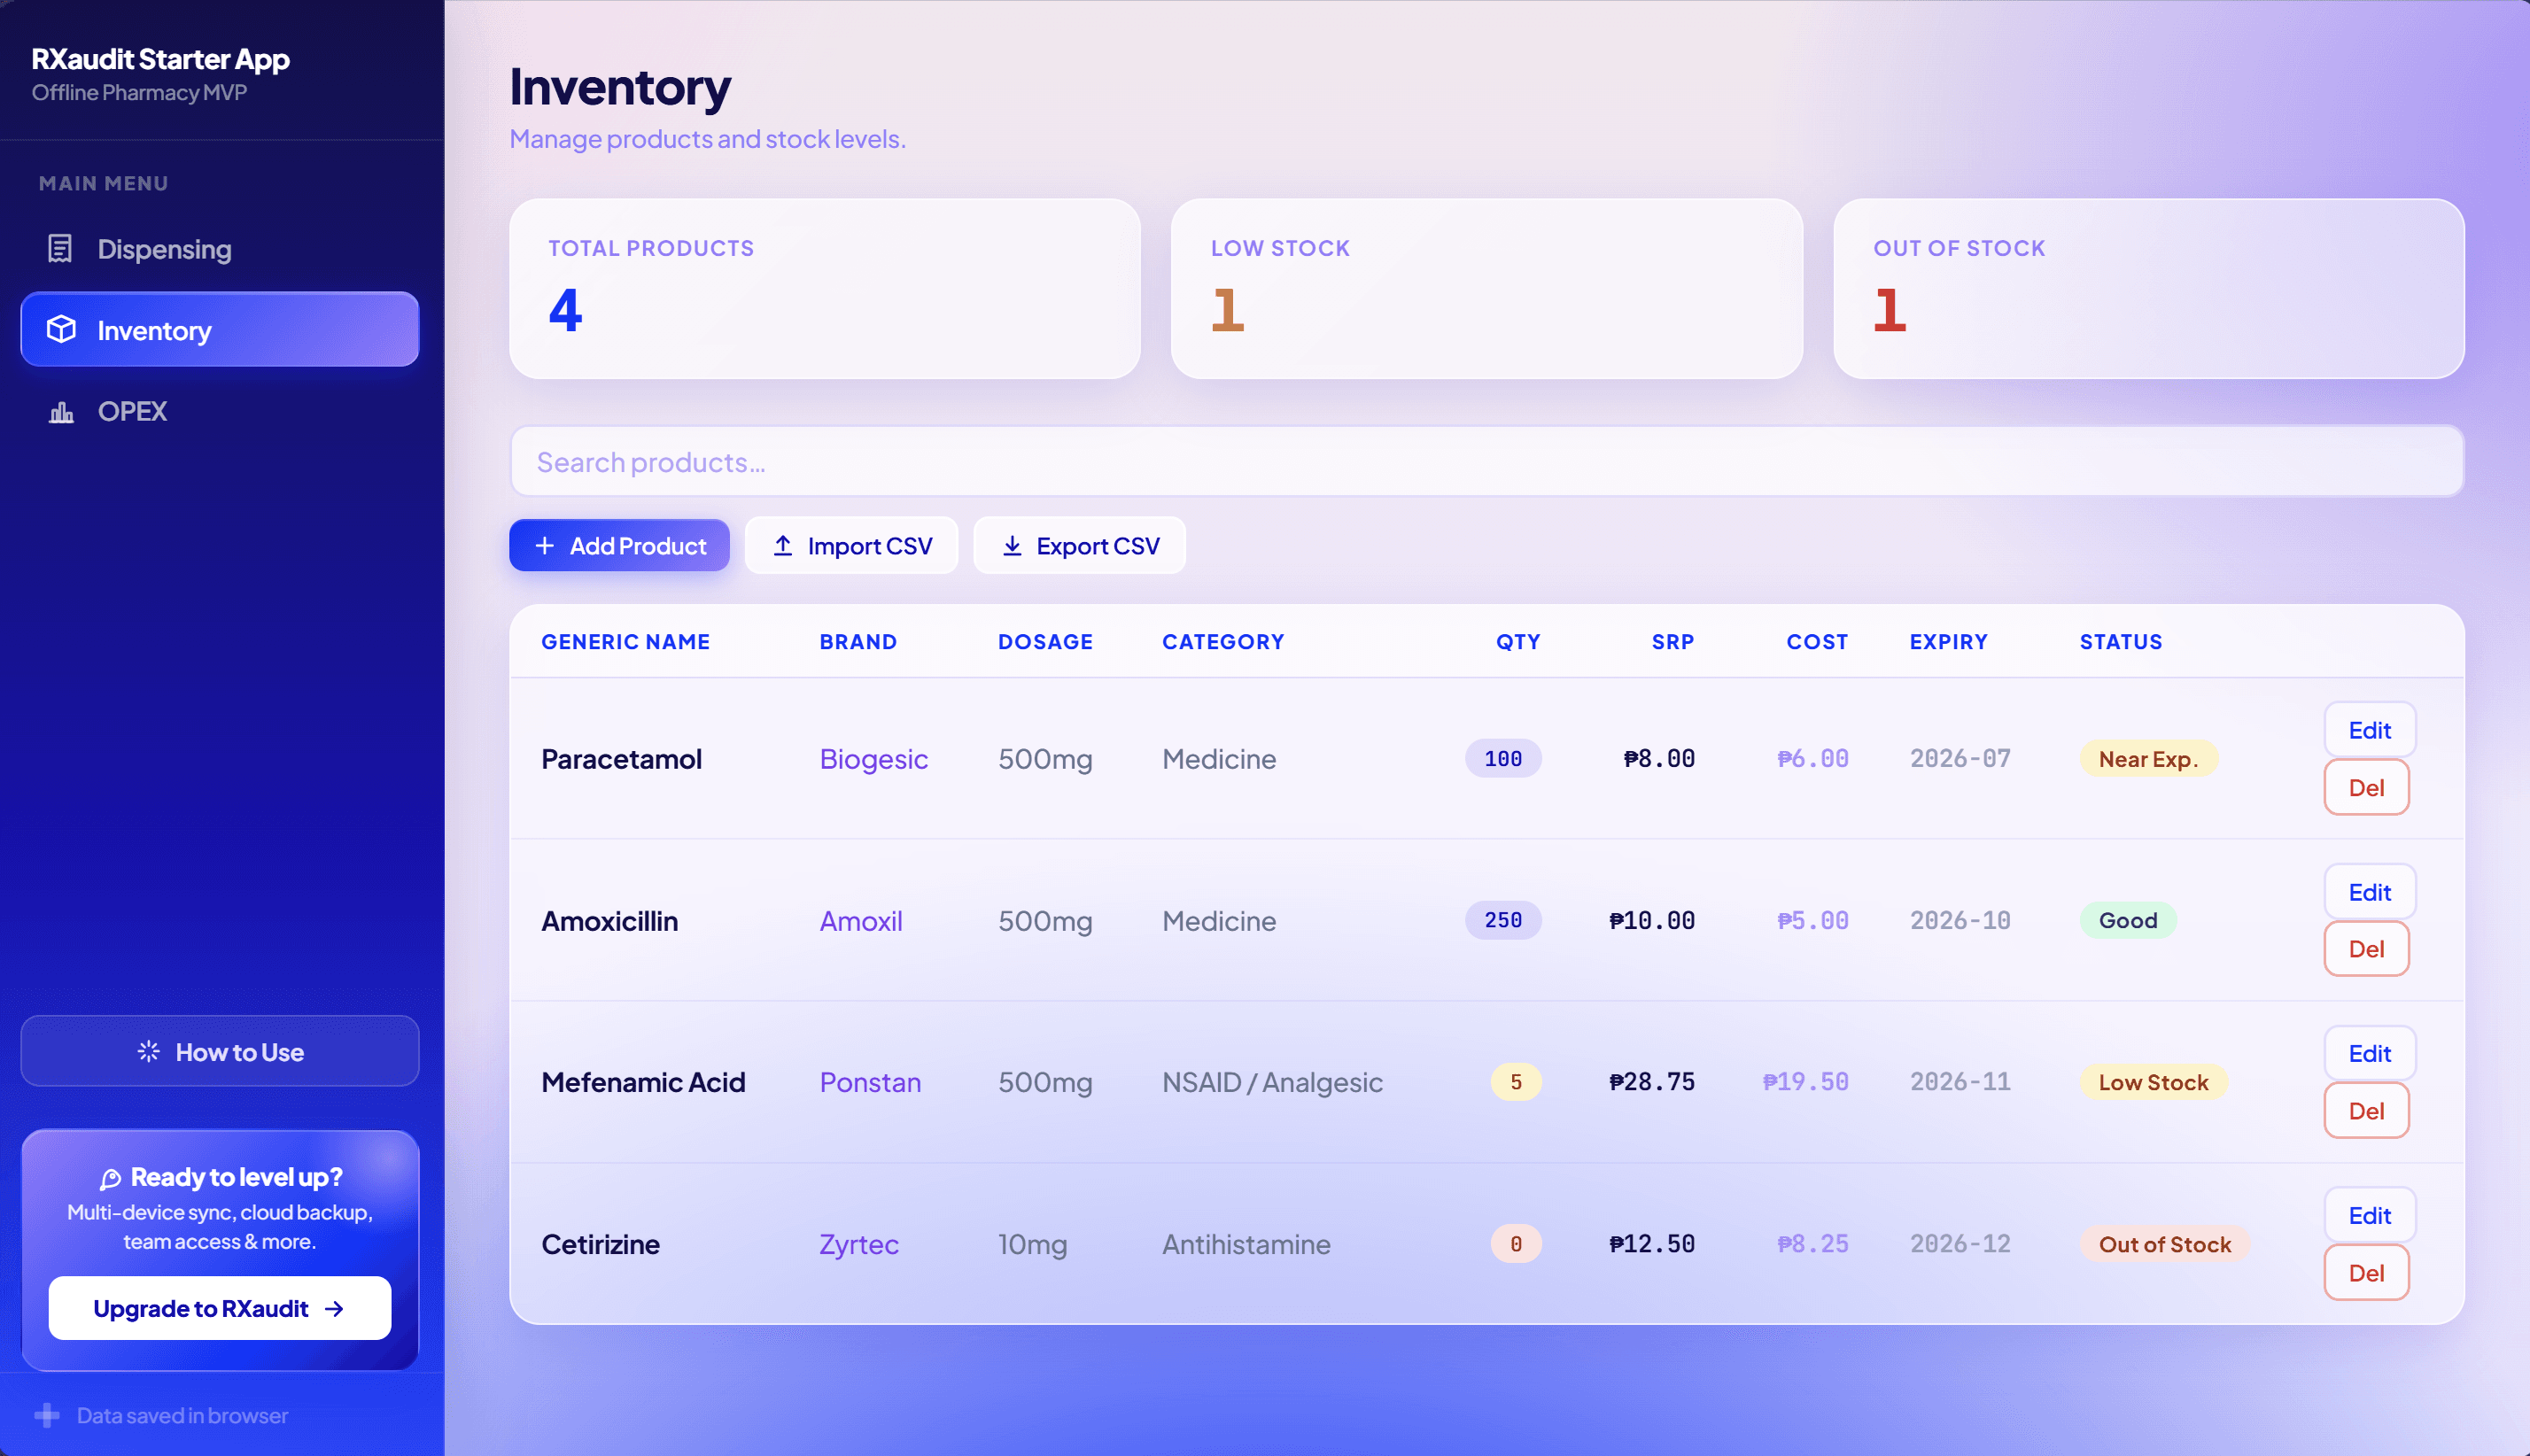Viewport: 2530px width, 1456px height.
Task: Delete the Paracetamol row
Action: (2366, 788)
